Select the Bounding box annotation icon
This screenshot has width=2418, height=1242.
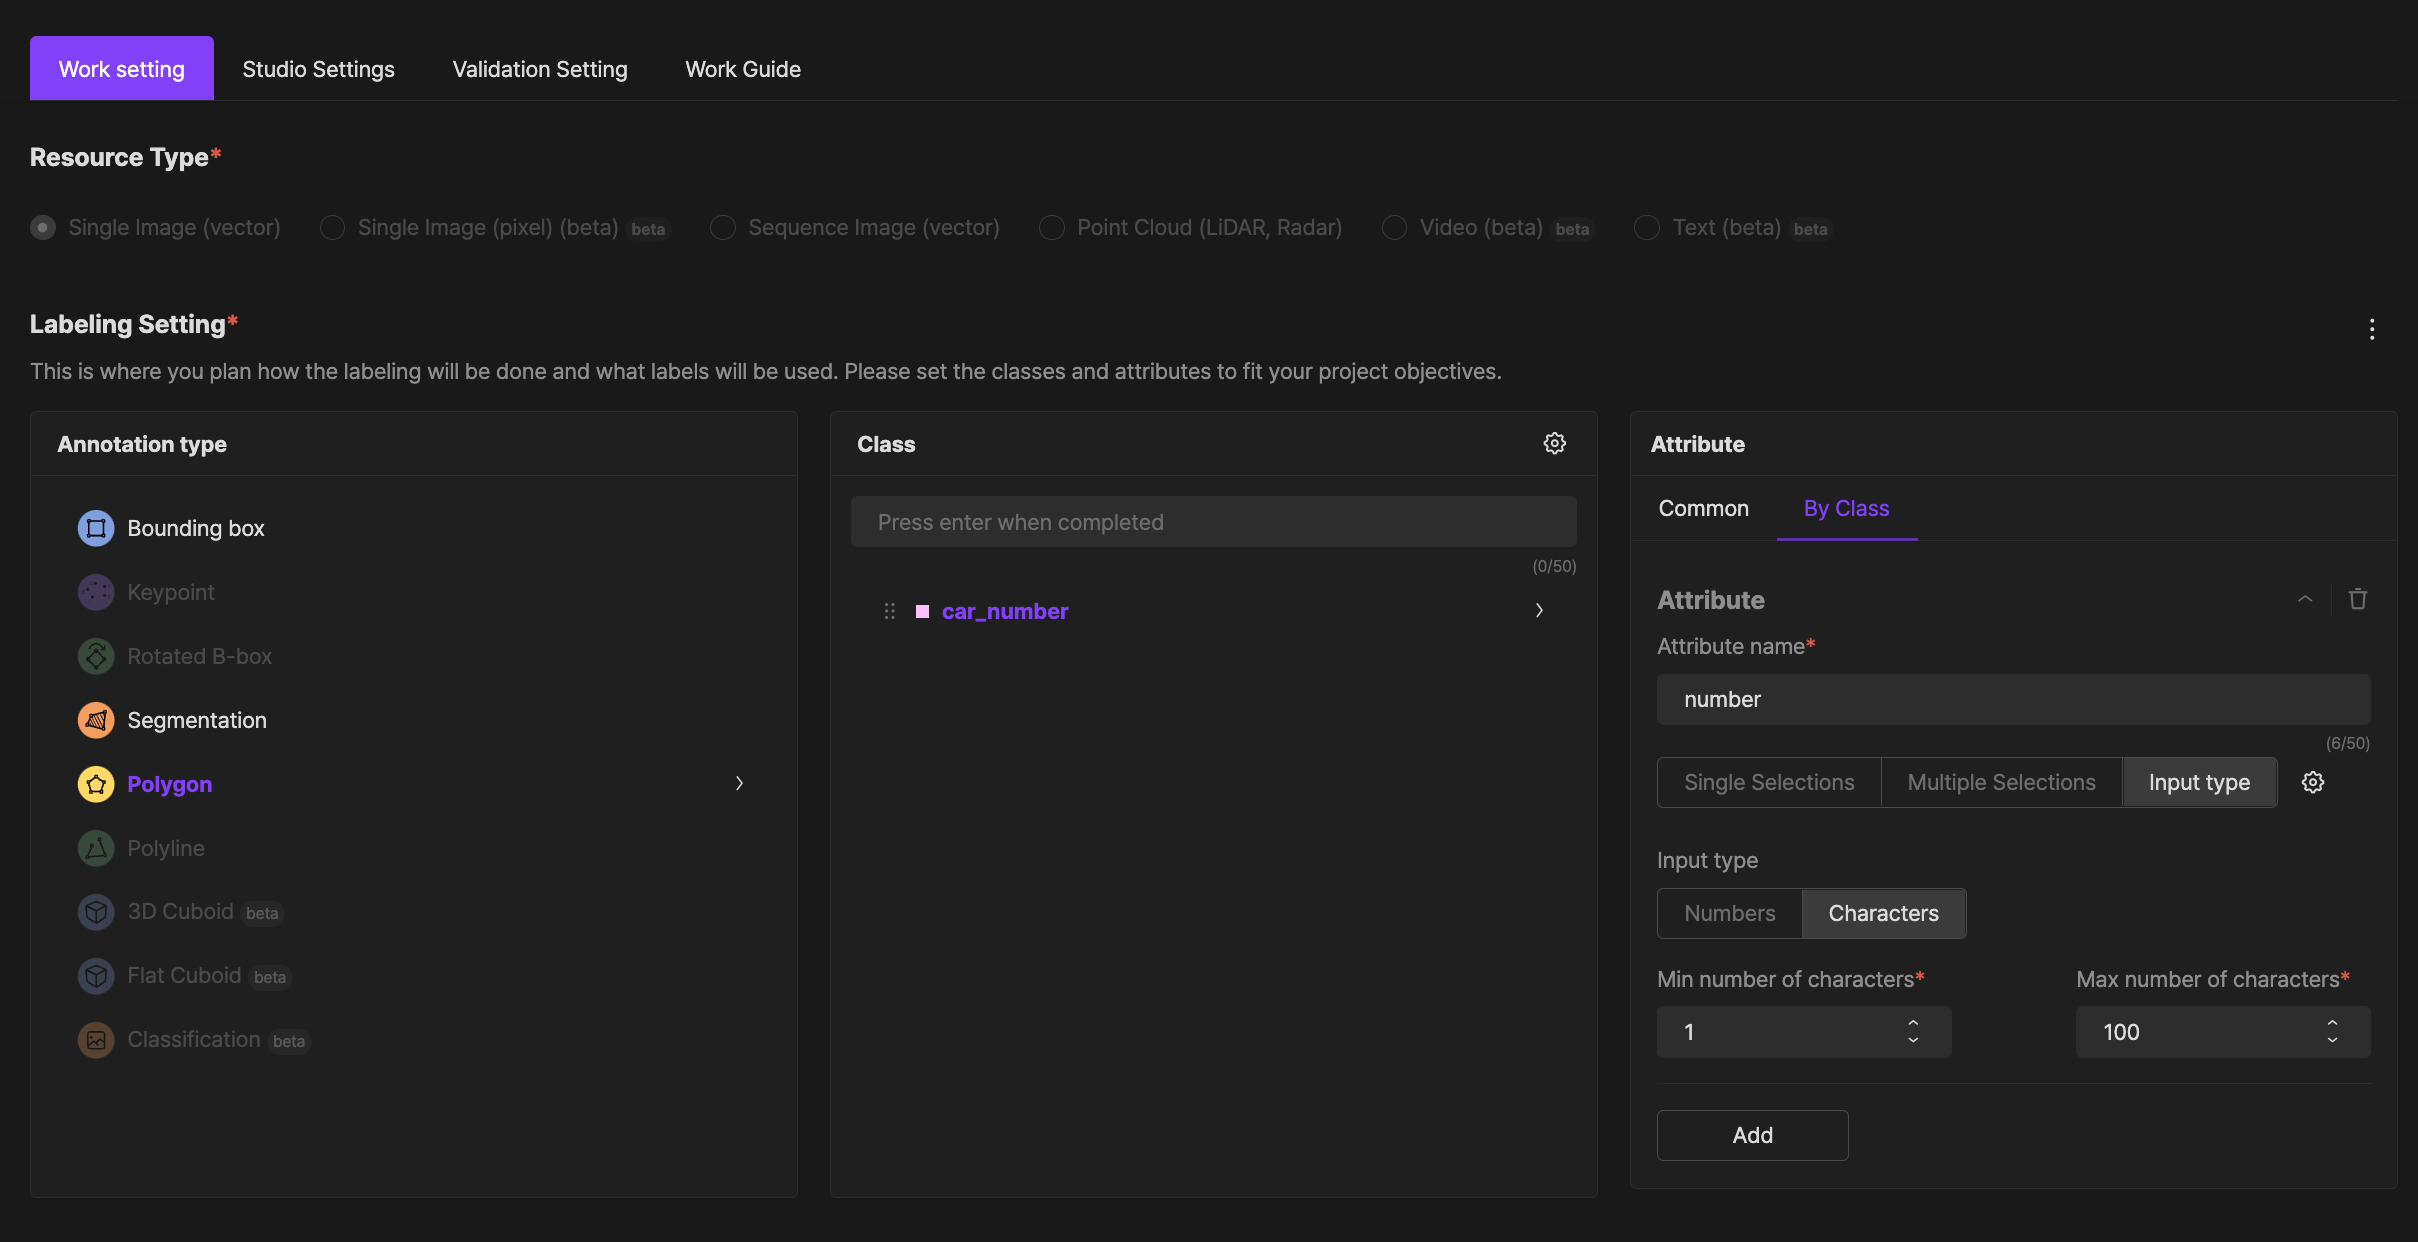click(x=96, y=528)
